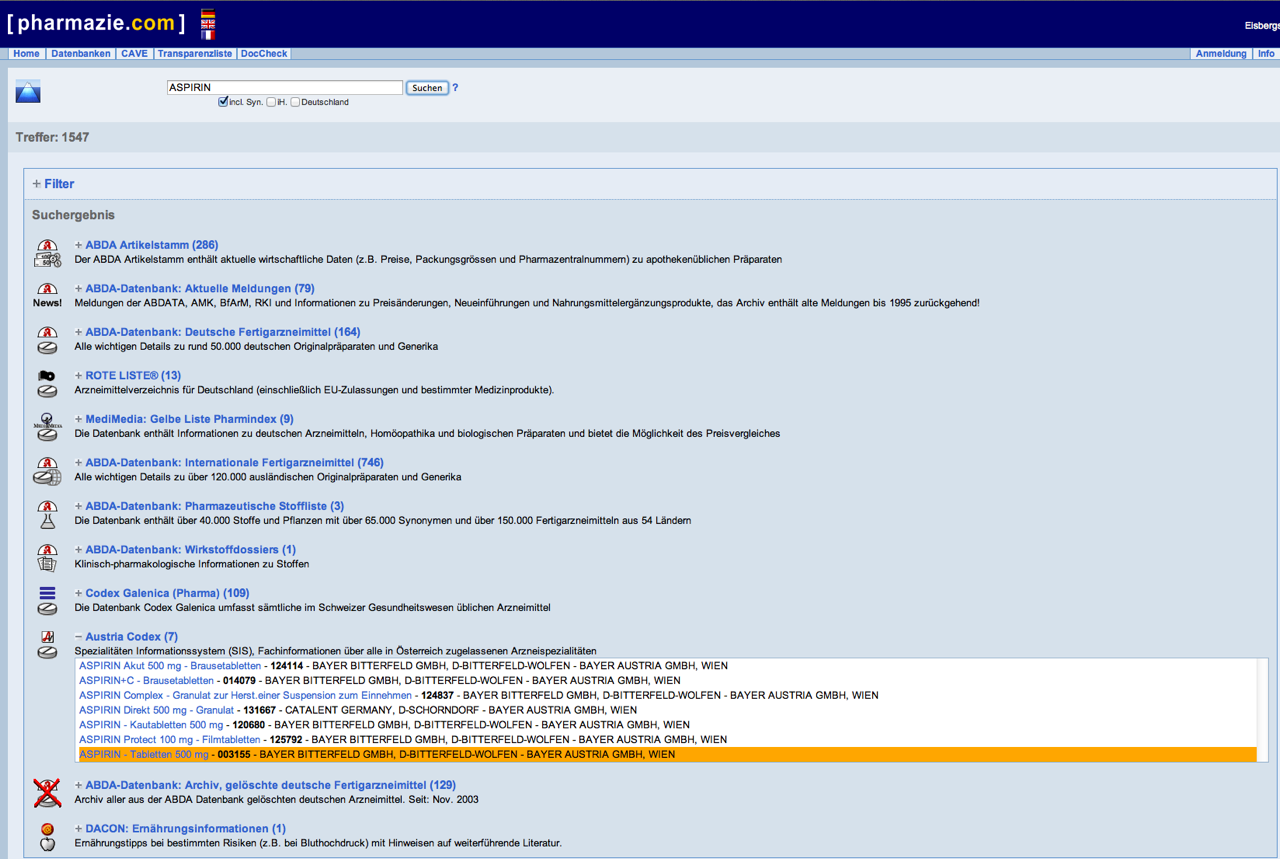Click the blue mountain logo icon
Screen dimensions: 1280x859
tap(28, 91)
